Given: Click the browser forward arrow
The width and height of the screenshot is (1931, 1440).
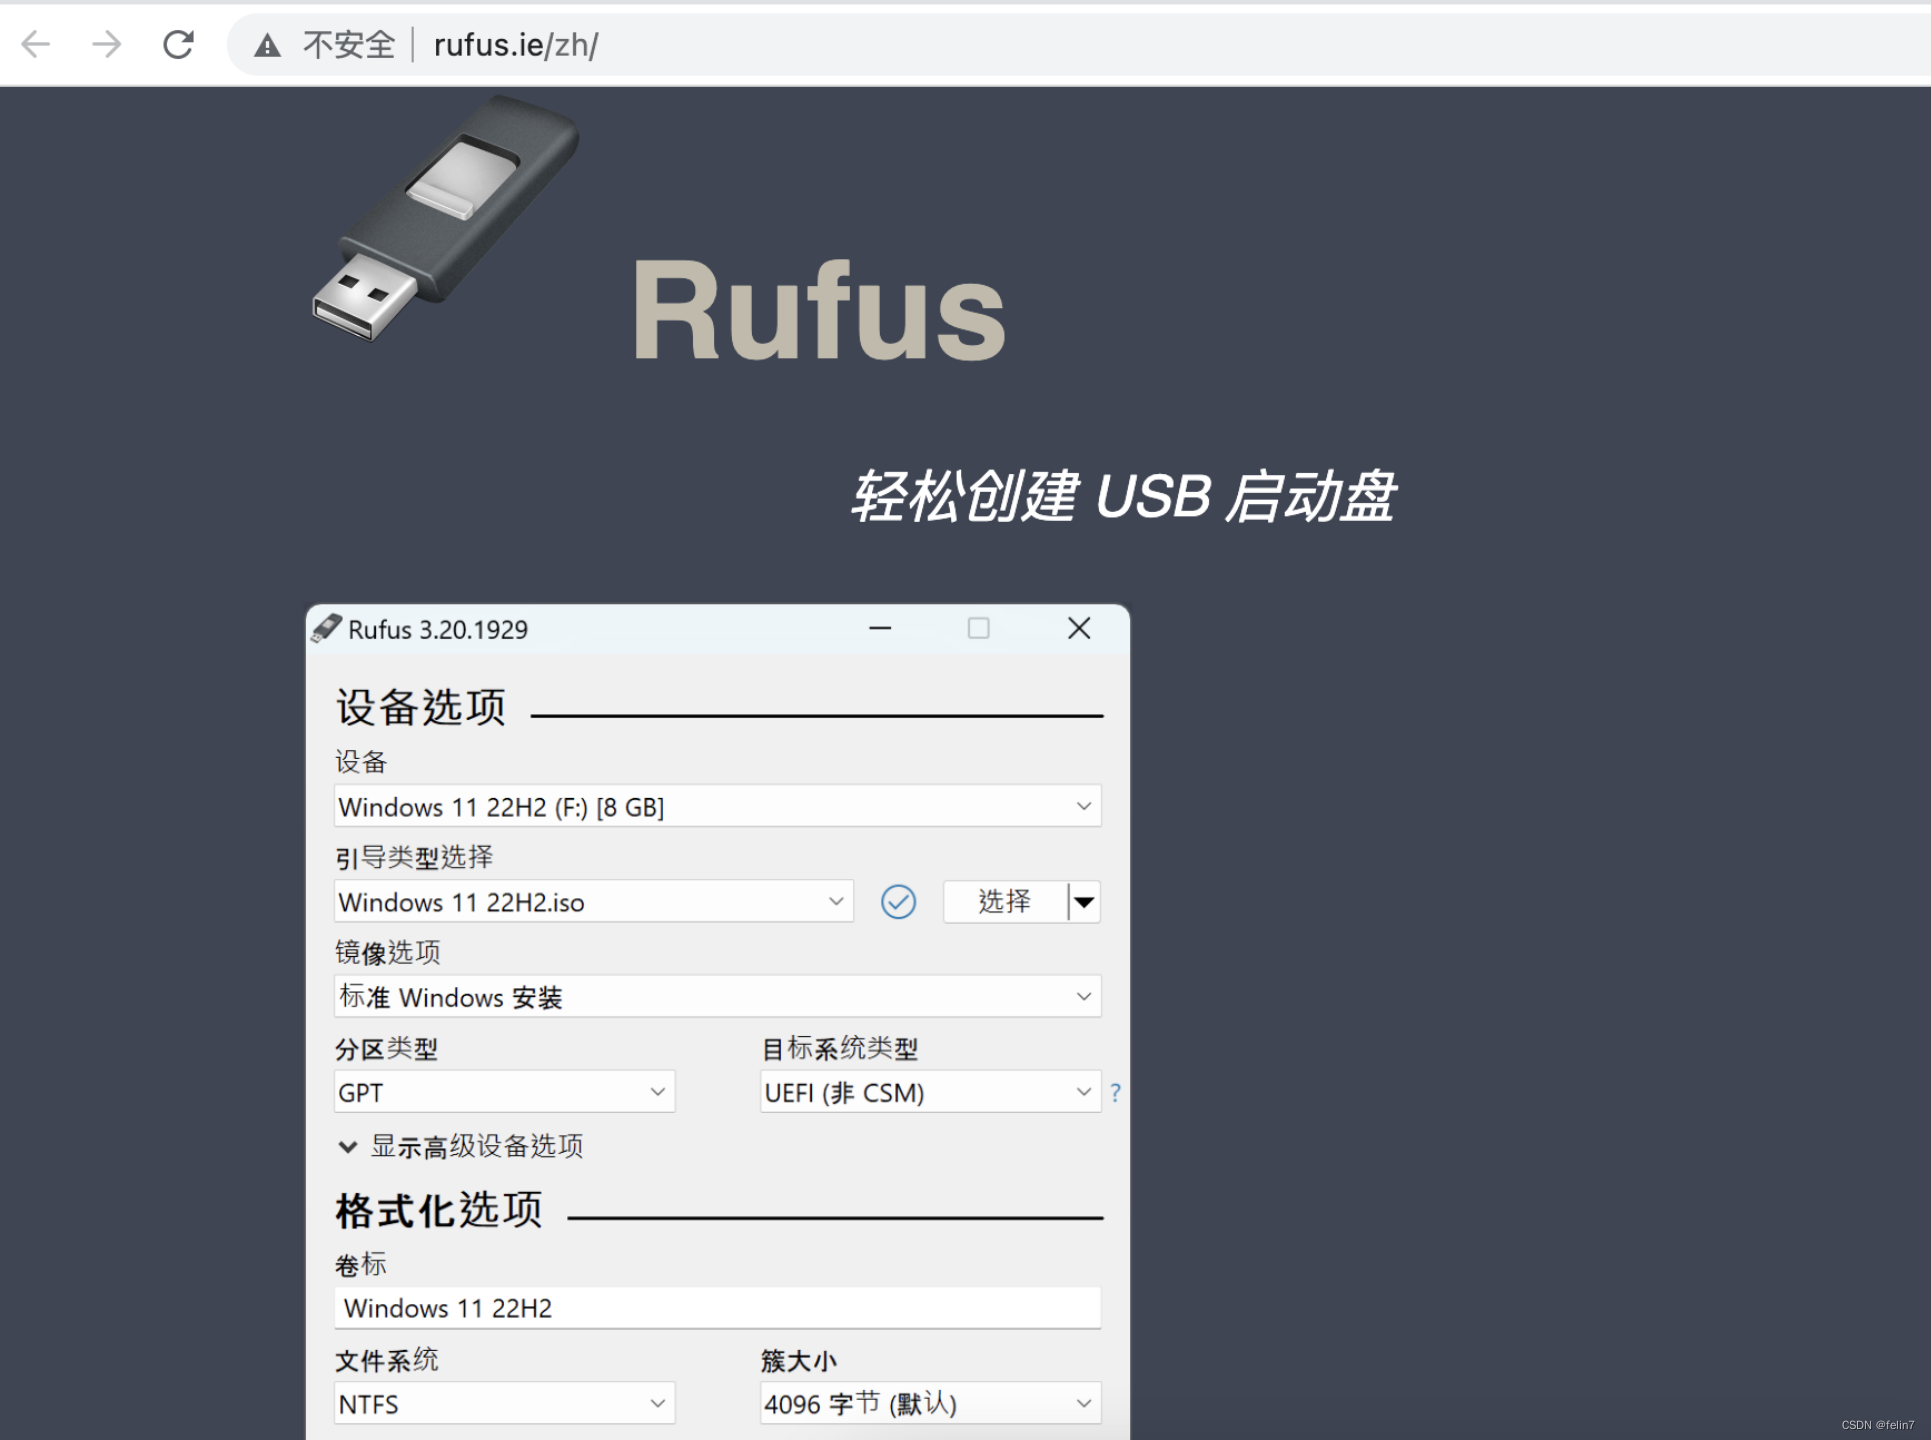Looking at the screenshot, I should pos(106,44).
